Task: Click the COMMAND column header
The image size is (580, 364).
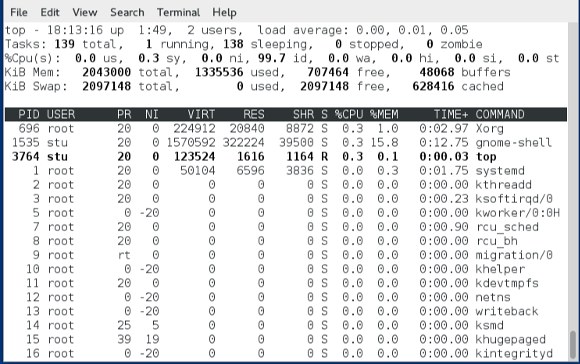Action: 500,114
